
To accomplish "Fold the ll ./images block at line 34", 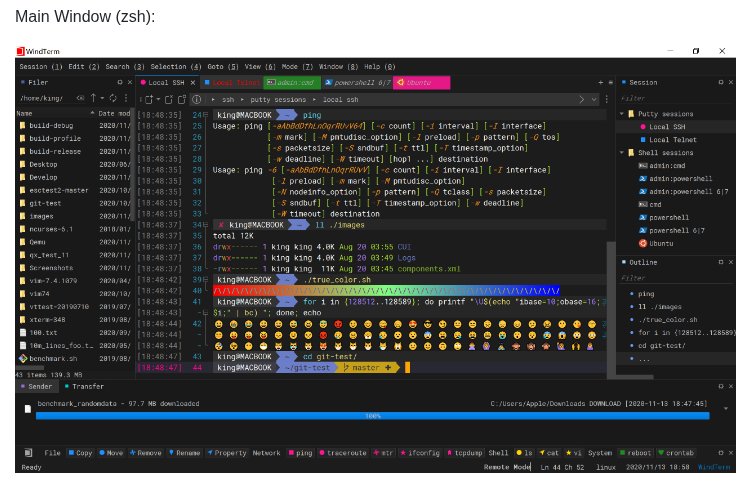I will pyautogui.click(x=206, y=225).
